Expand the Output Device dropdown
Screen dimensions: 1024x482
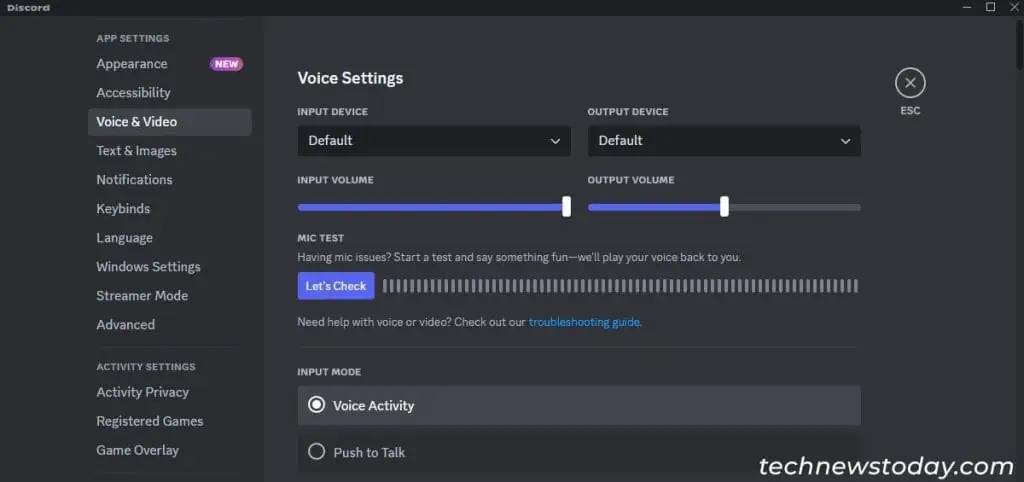pos(724,140)
